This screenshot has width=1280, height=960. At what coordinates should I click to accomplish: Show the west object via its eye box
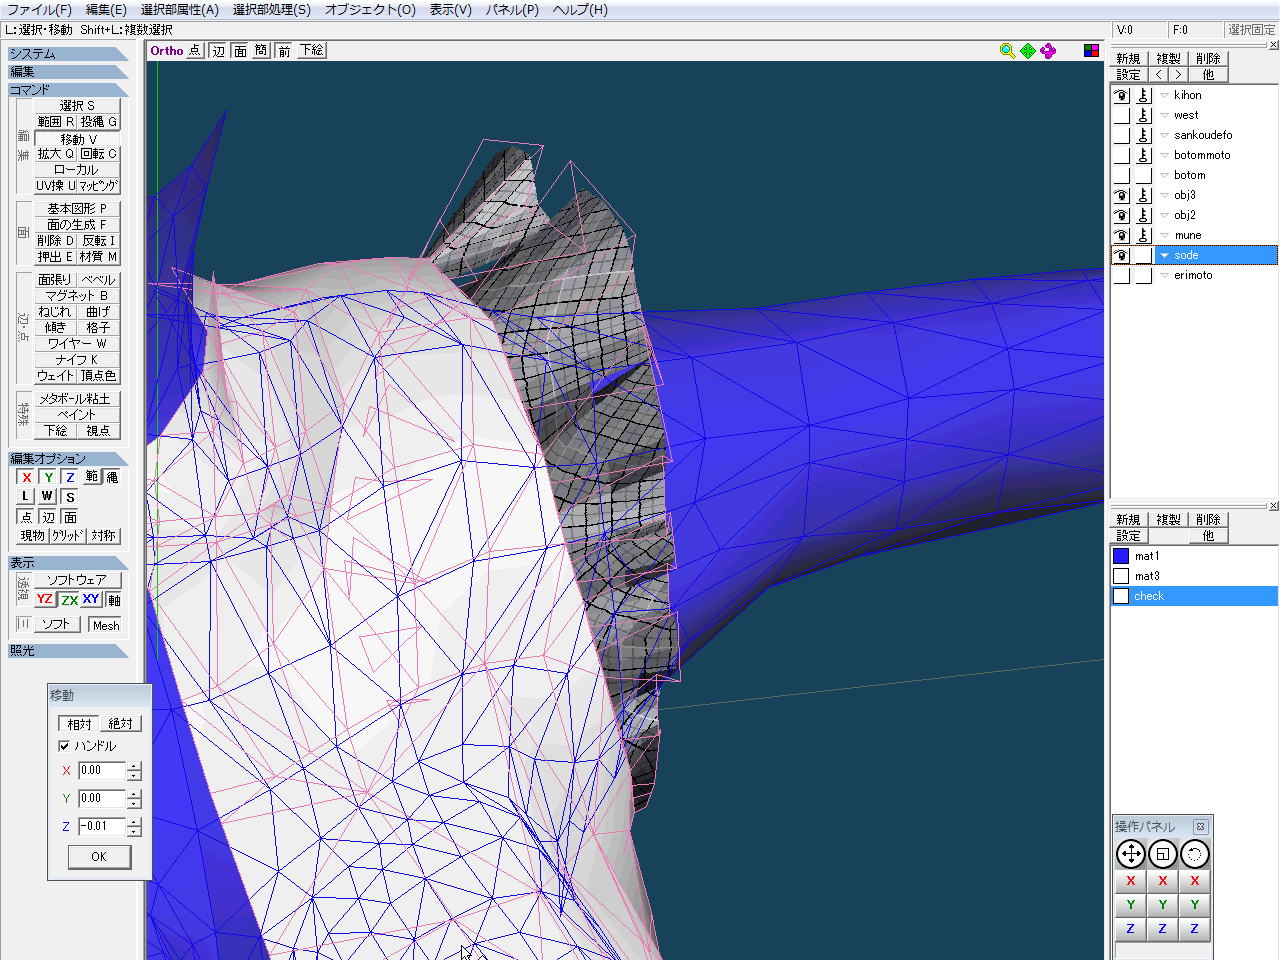click(1122, 116)
